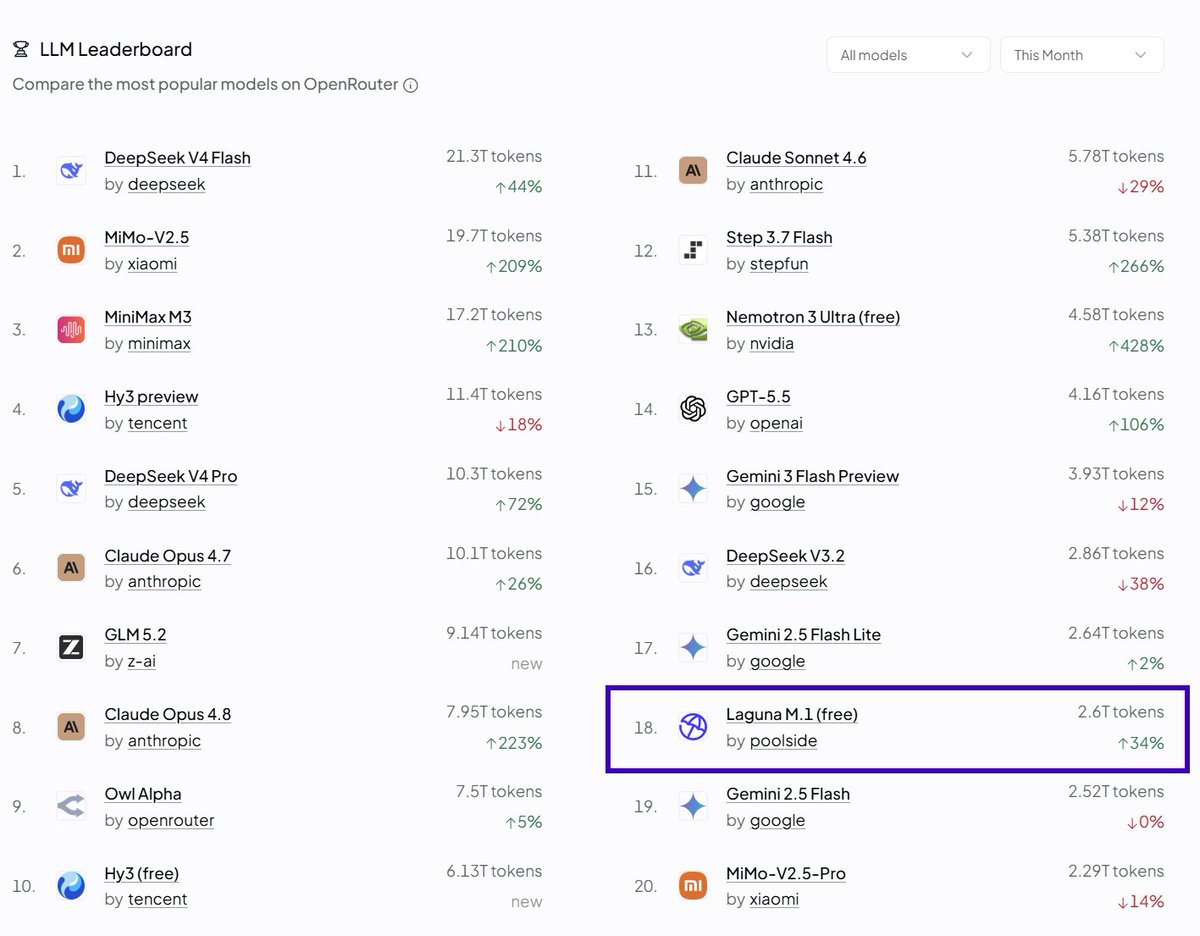The height and width of the screenshot is (936, 1200).
Task: Open the Hy3 (free) model link
Action: click(x=141, y=873)
